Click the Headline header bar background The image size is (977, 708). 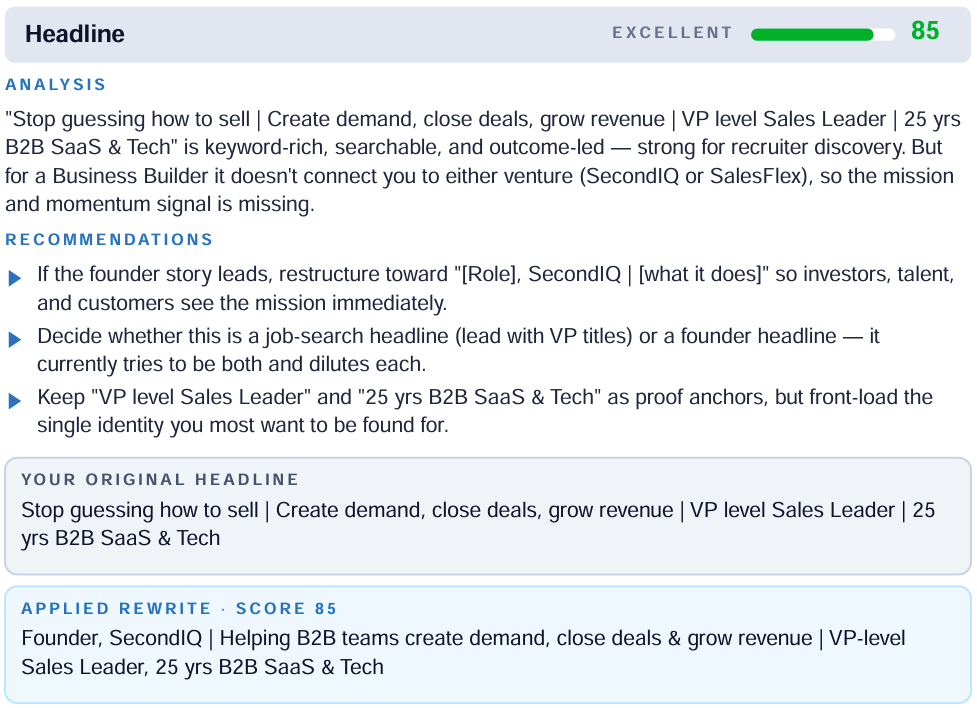[x=488, y=34]
